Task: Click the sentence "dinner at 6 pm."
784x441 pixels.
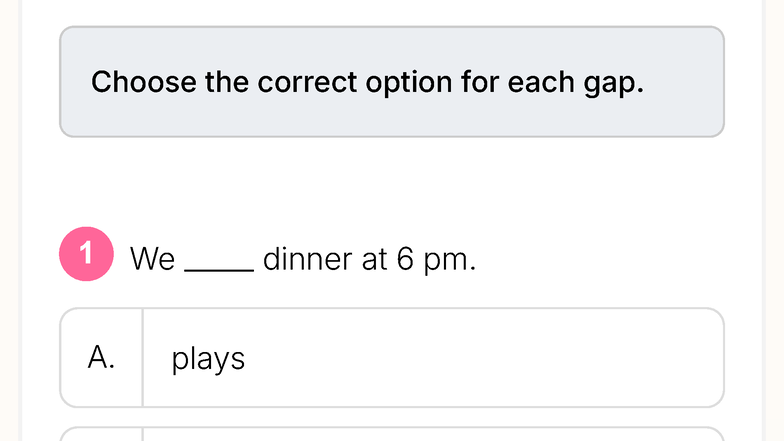Action: click(x=369, y=259)
